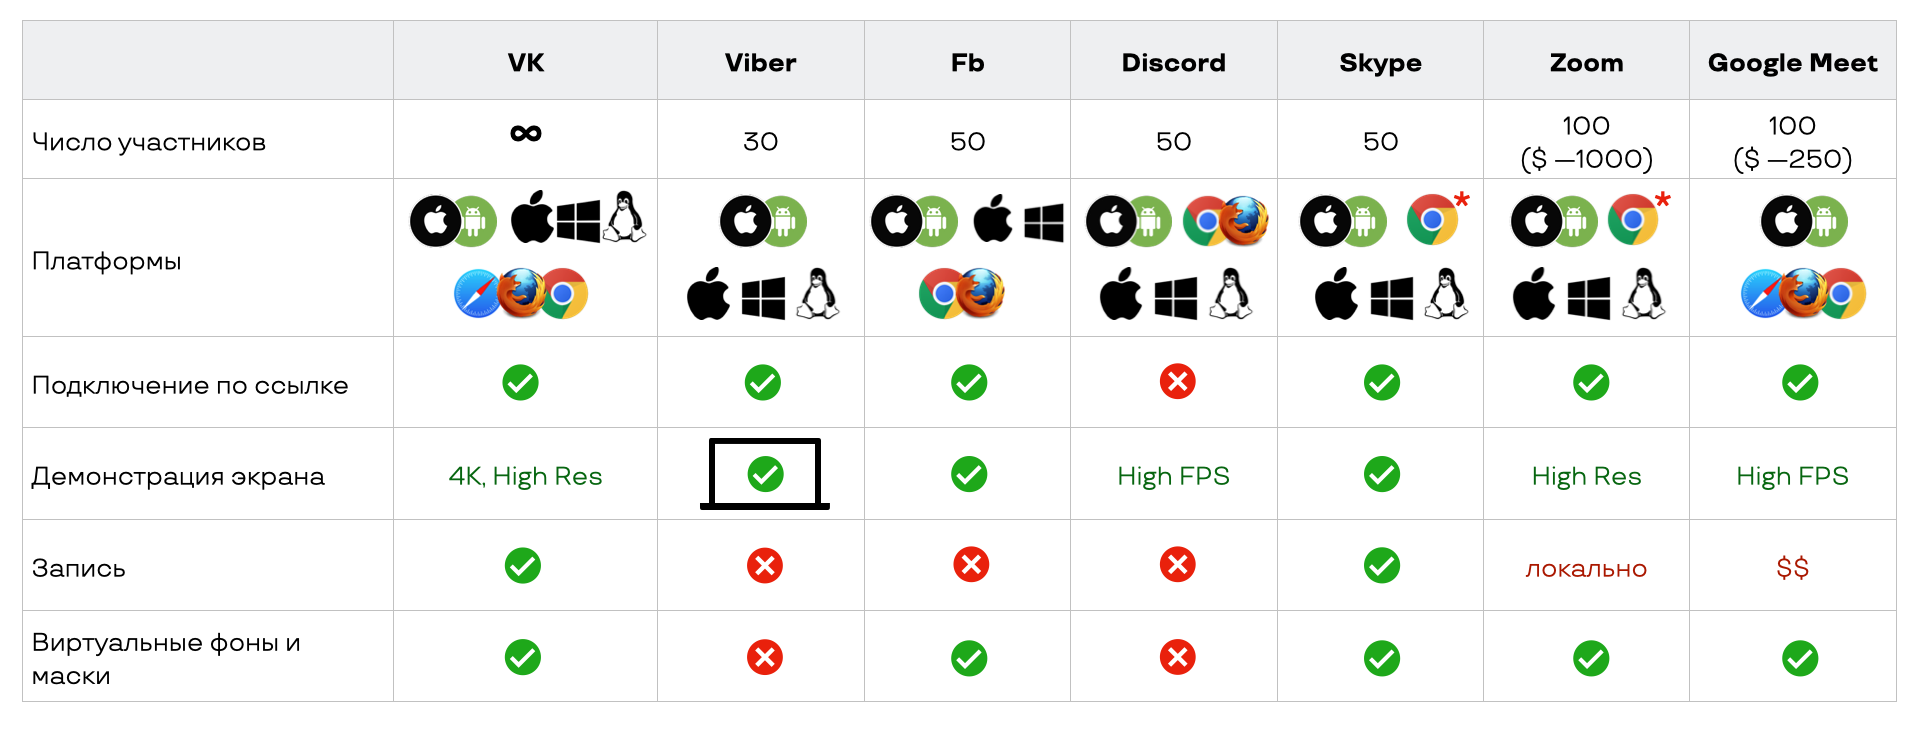
Task: Click Skype's green checkmark in the Запись row
Action: [x=1381, y=565]
